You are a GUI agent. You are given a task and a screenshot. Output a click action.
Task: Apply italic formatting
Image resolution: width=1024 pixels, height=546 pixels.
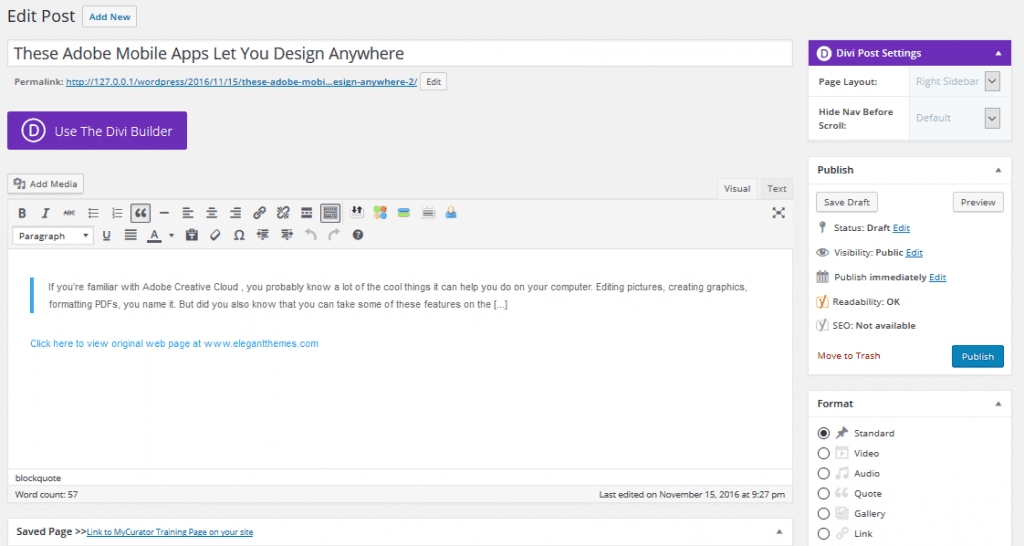pyautogui.click(x=45, y=213)
